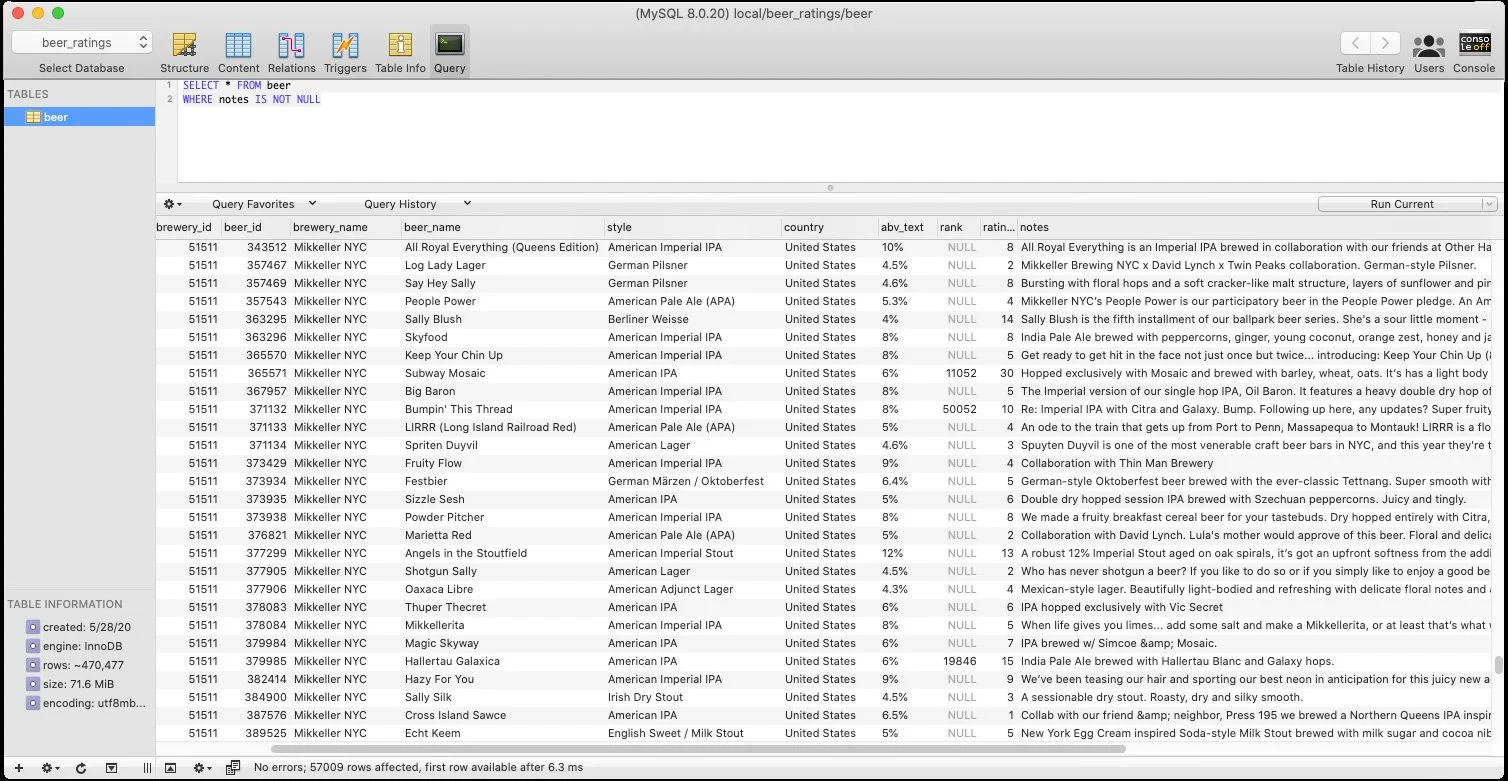The width and height of the screenshot is (1508, 781).
Task: Show the Table Info view
Action: [x=400, y=52]
